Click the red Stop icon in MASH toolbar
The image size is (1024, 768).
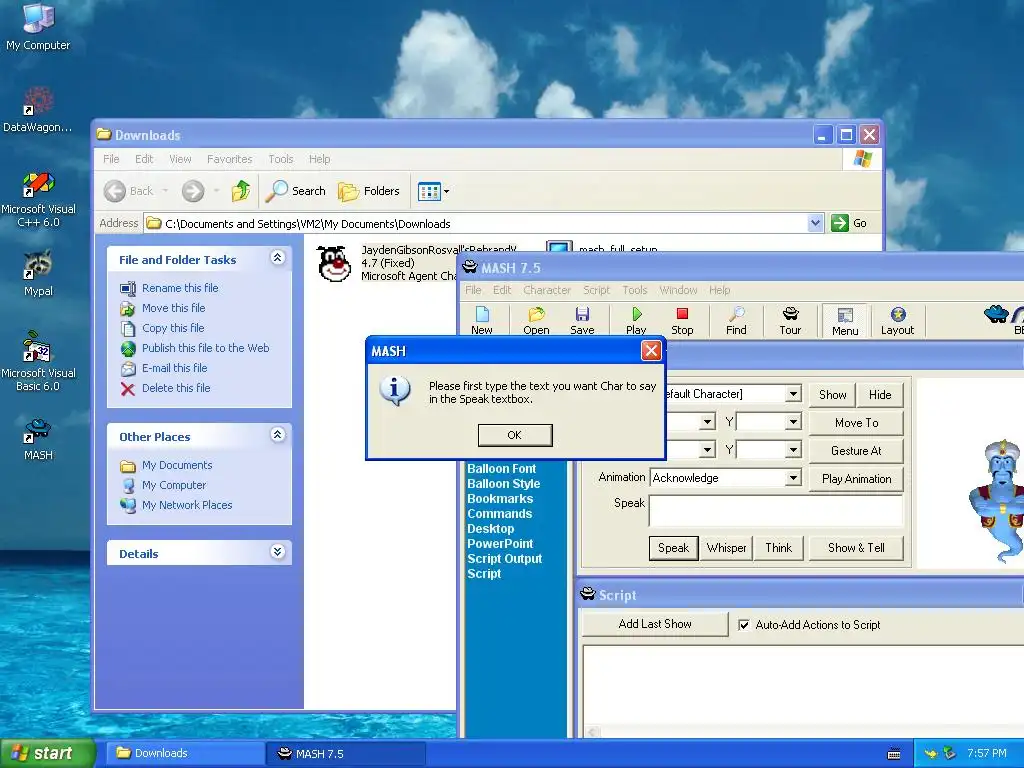coord(682,321)
